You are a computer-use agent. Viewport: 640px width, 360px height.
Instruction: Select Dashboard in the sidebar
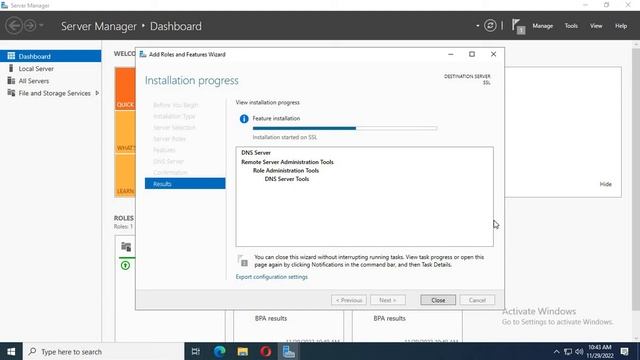[51, 56]
